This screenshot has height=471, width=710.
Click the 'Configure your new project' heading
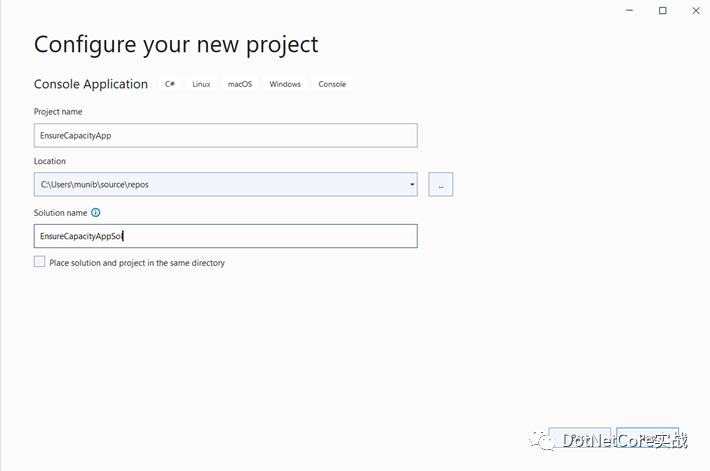(176, 45)
